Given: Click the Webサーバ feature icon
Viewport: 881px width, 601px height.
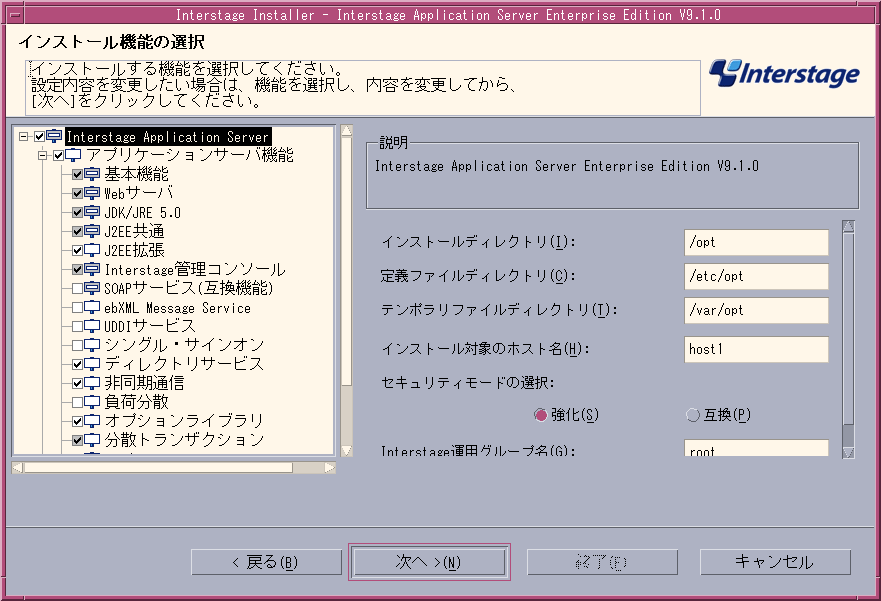Looking at the screenshot, I should click(x=92, y=193).
